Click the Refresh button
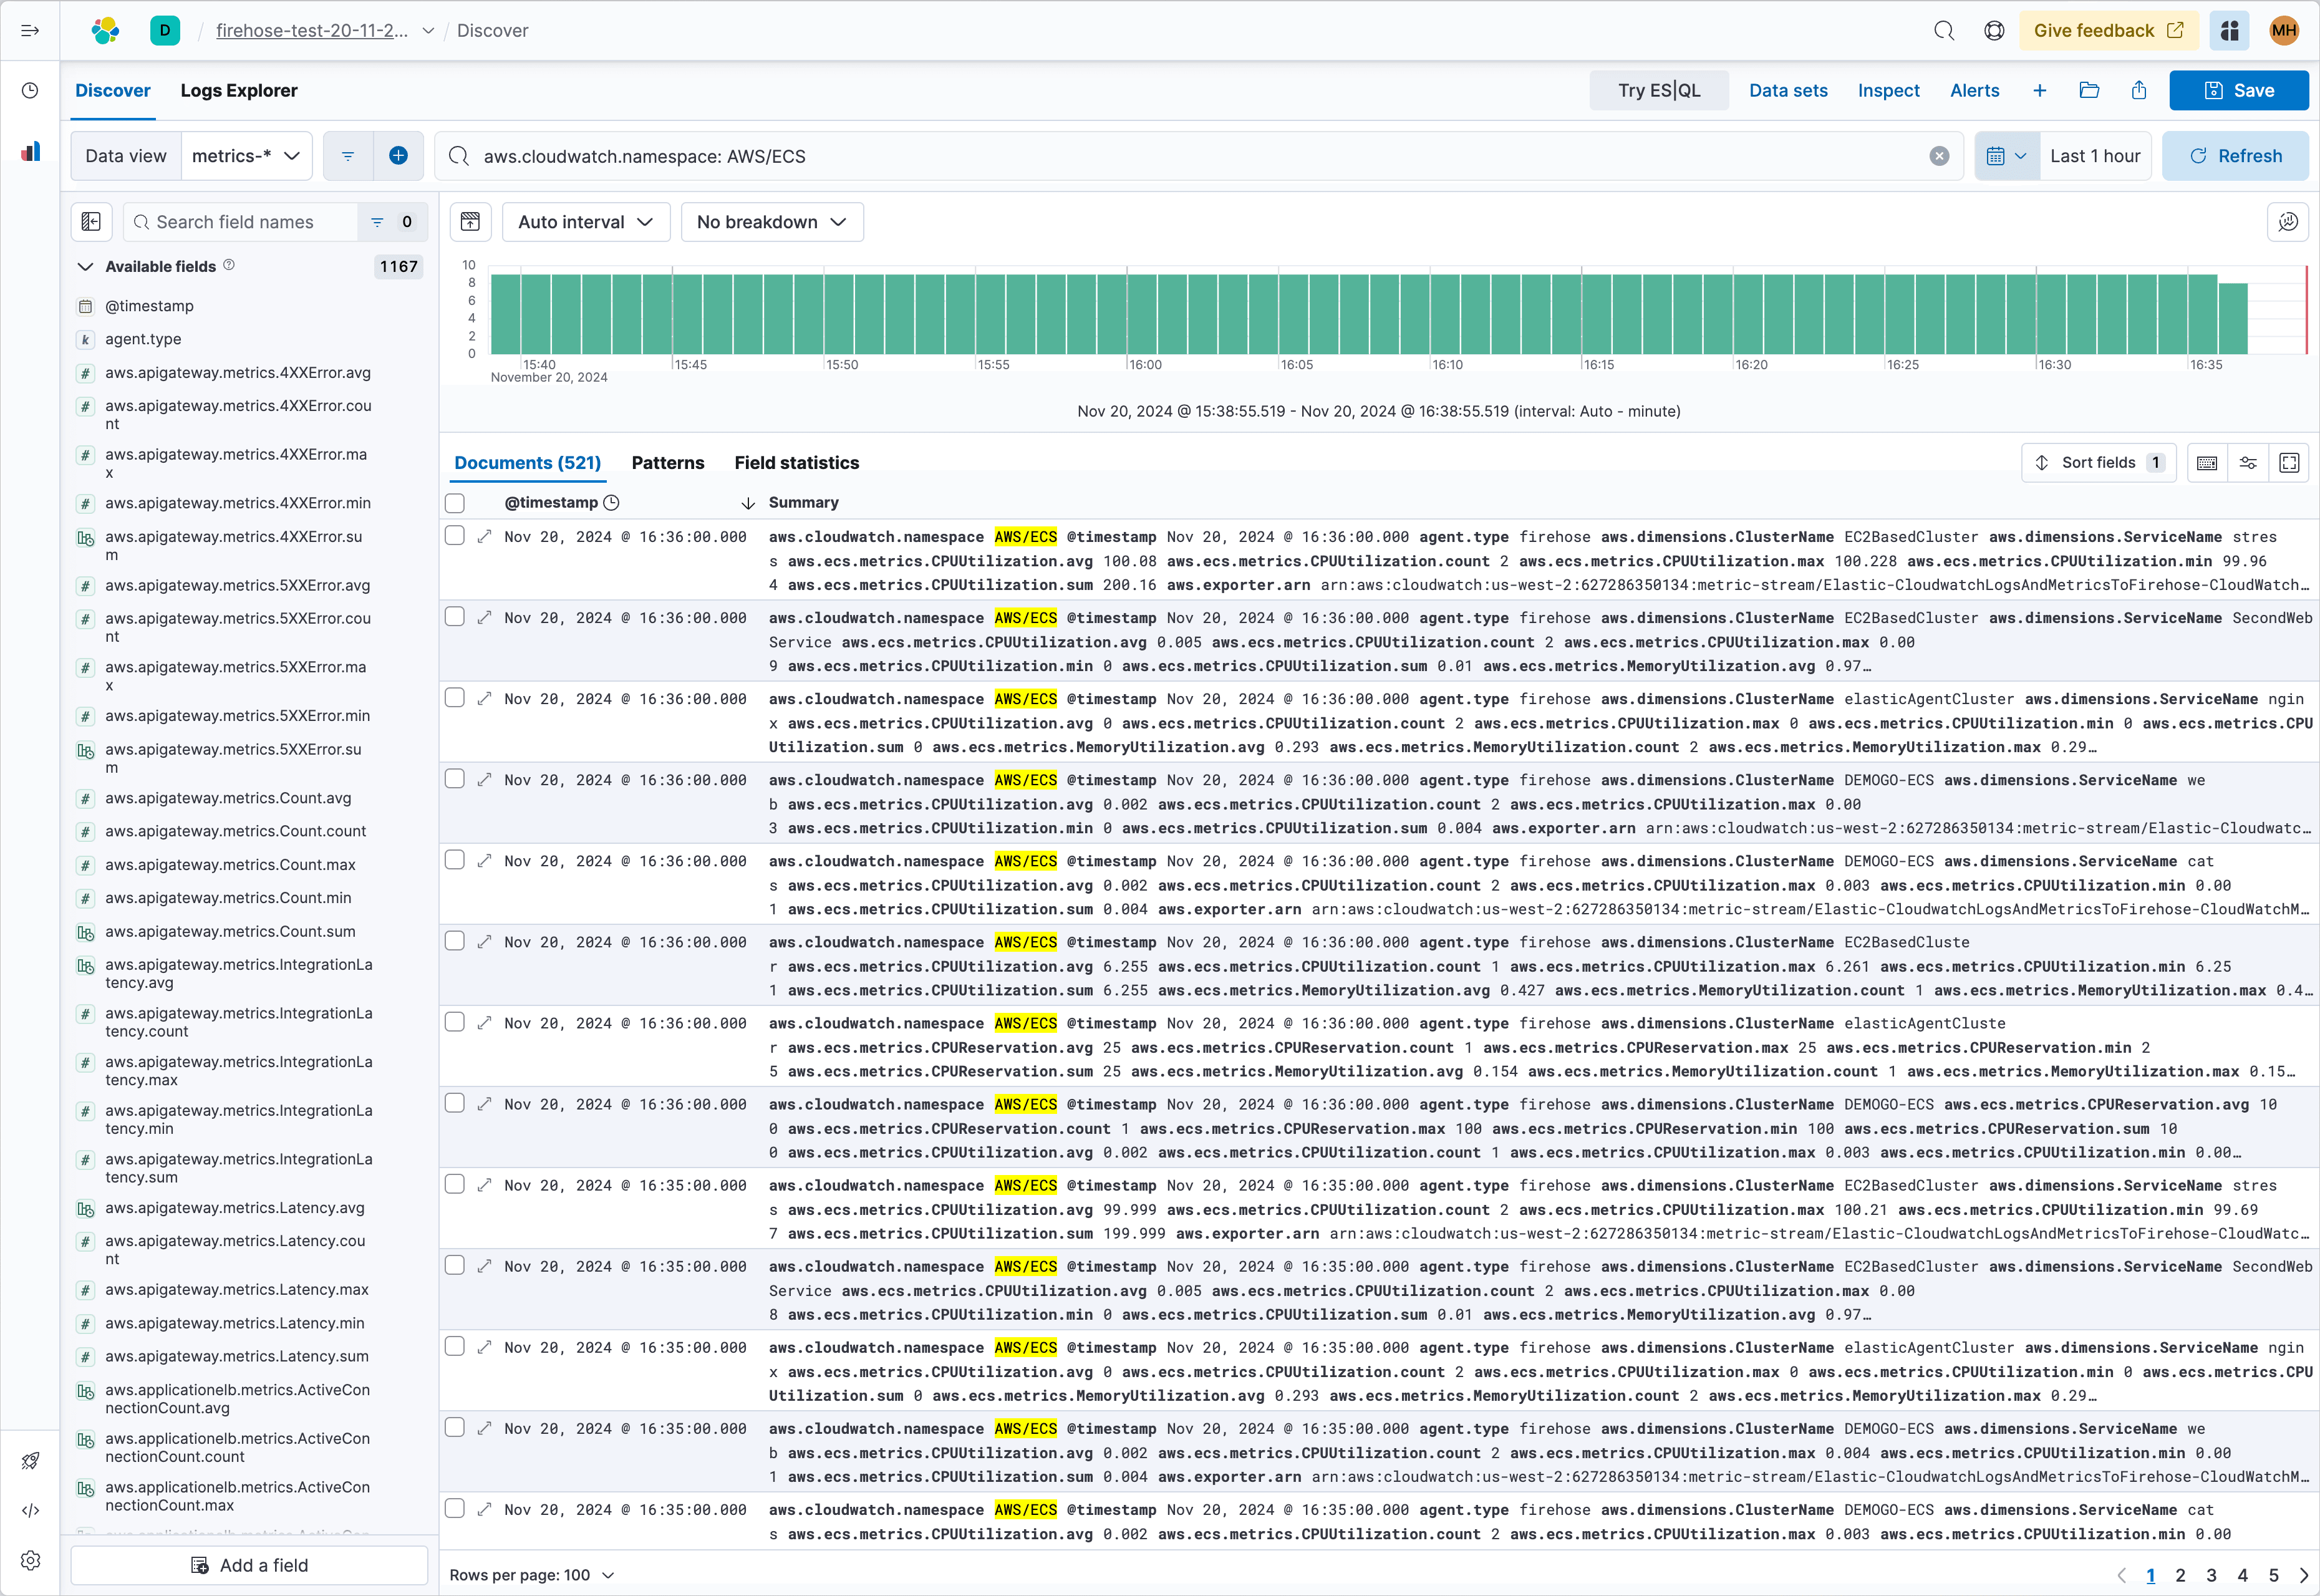 pos(2236,156)
